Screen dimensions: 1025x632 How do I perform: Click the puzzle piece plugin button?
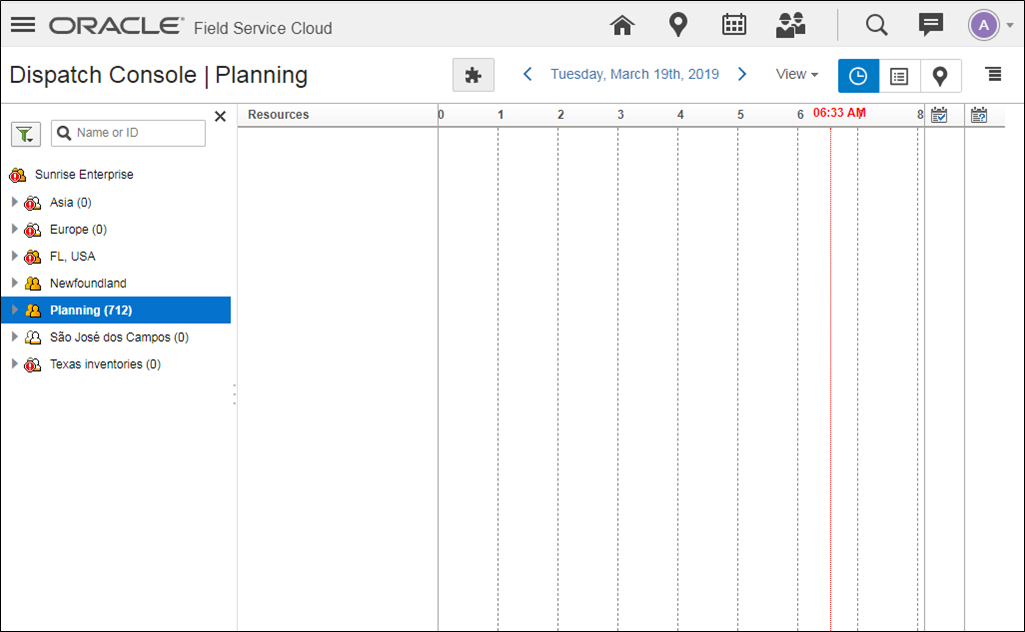point(473,75)
